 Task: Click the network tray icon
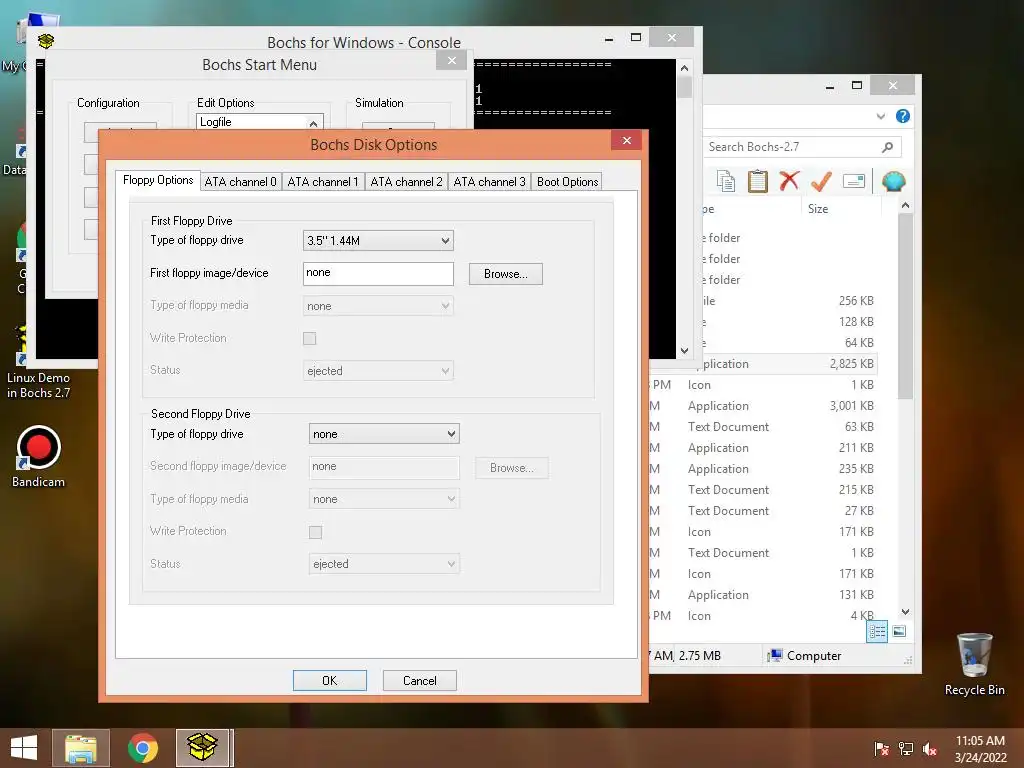tap(906, 749)
